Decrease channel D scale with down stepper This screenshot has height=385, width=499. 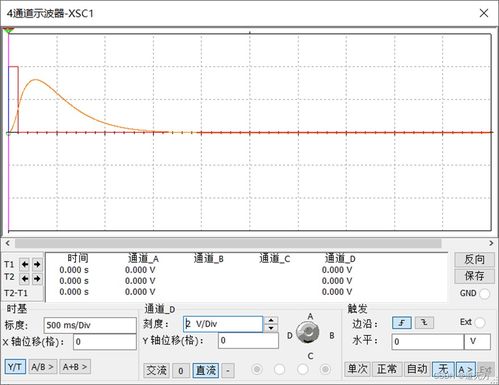pyautogui.click(x=271, y=328)
